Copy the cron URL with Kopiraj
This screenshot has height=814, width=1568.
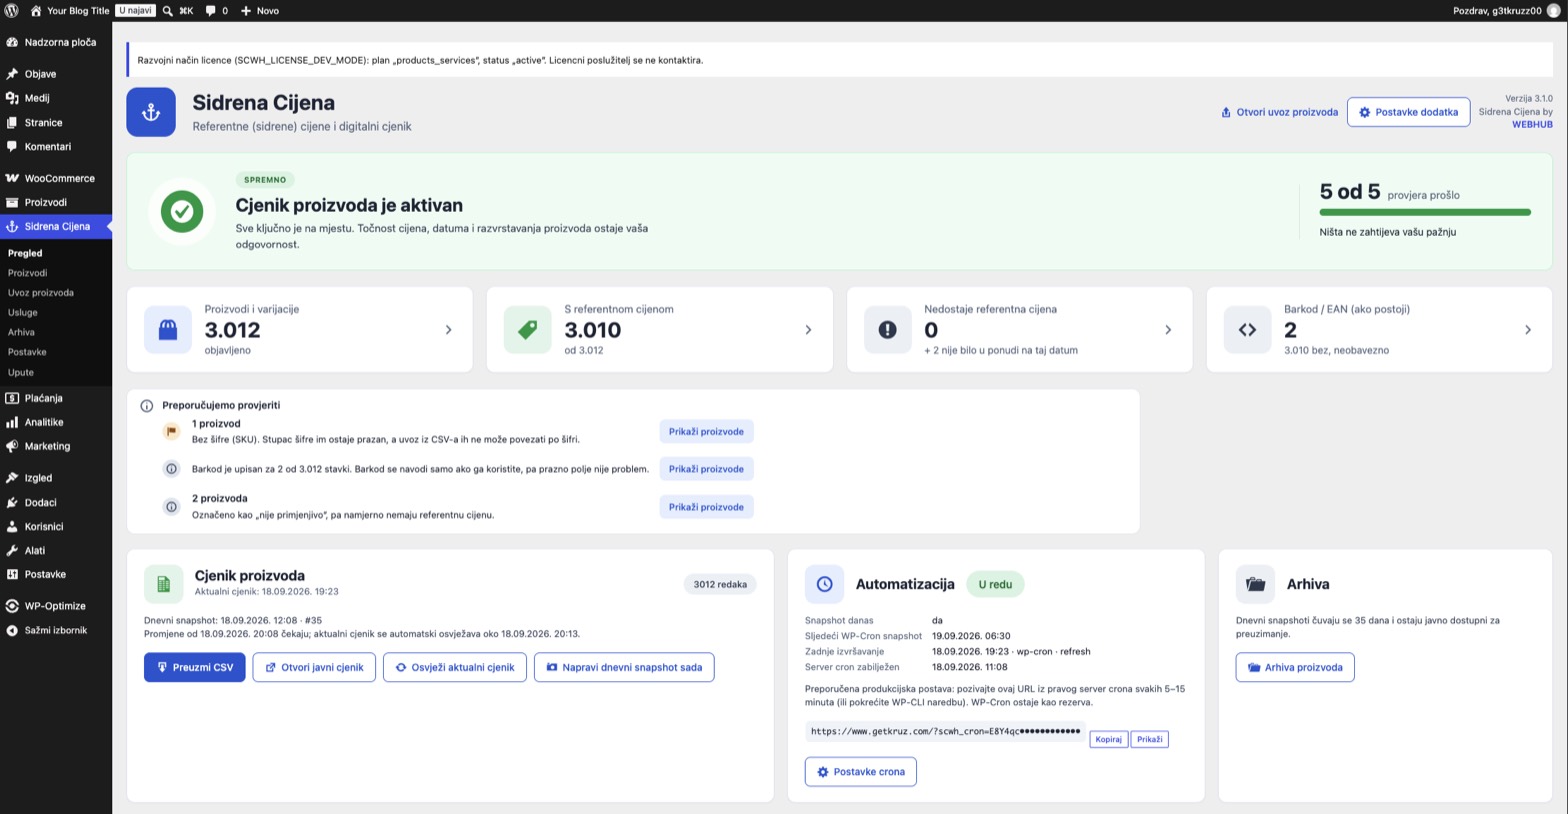[1108, 739]
